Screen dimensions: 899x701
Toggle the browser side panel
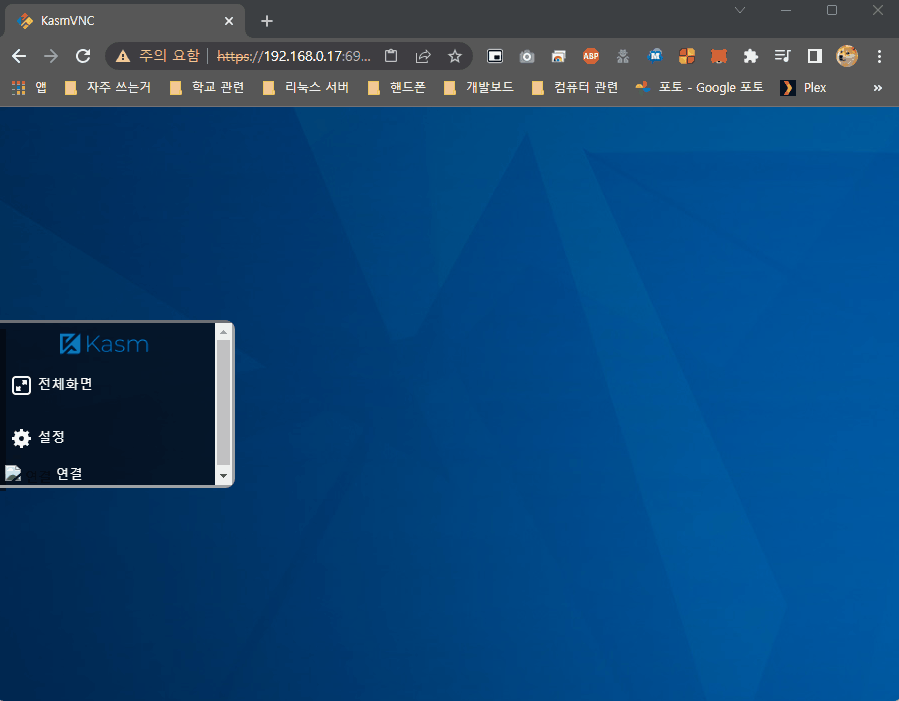click(815, 56)
